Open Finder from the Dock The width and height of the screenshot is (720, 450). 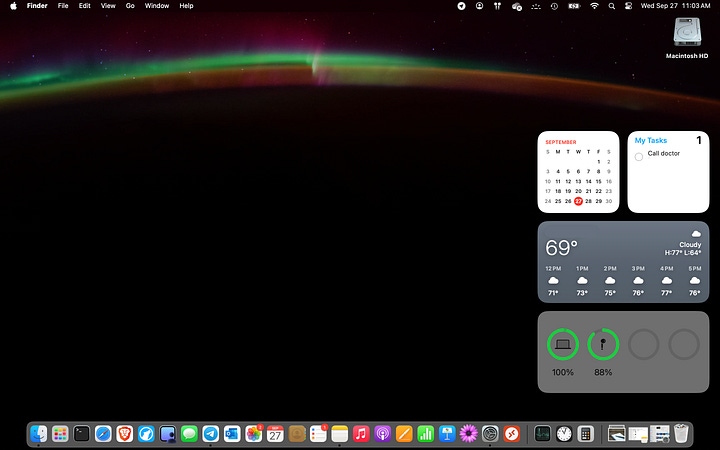[x=39, y=433]
